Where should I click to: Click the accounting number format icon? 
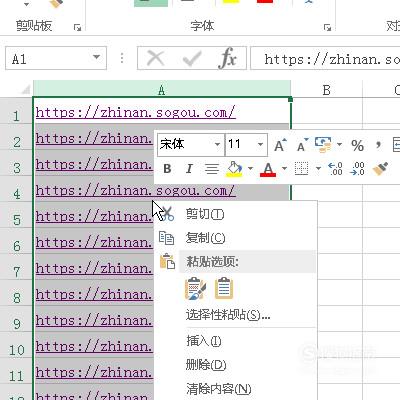tap(323, 145)
